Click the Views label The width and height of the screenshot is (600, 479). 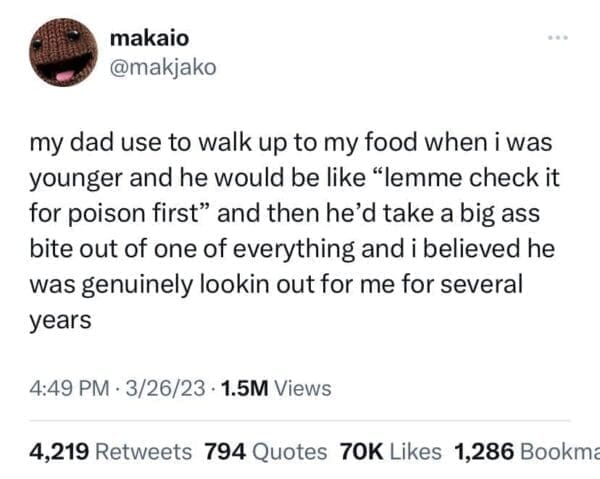298,387
